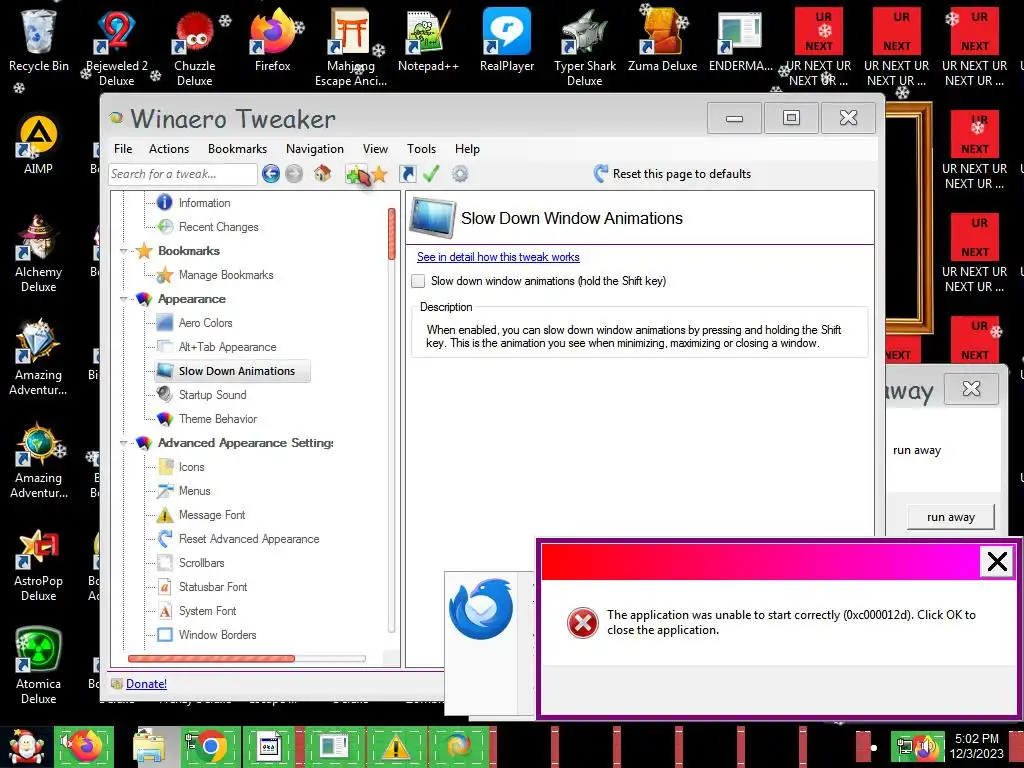Select the Zuma Deluxe desktop icon
1024x768 pixels.
(662, 41)
